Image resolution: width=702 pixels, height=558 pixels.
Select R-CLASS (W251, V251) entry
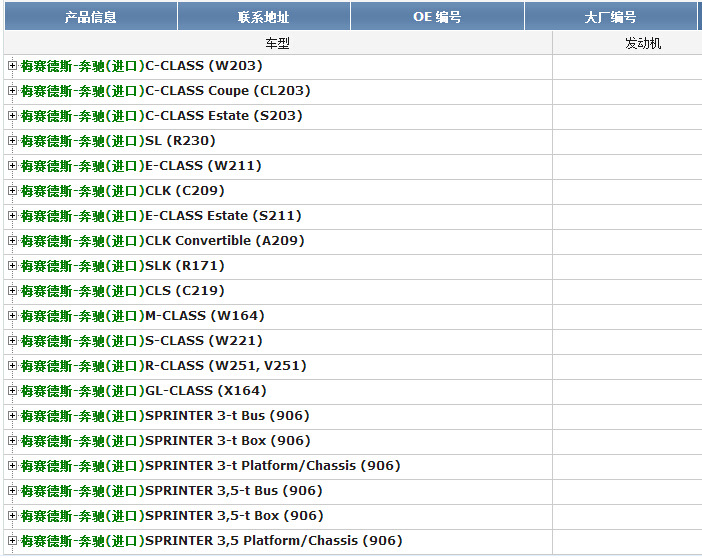pyautogui.click(x=163, y=366)
